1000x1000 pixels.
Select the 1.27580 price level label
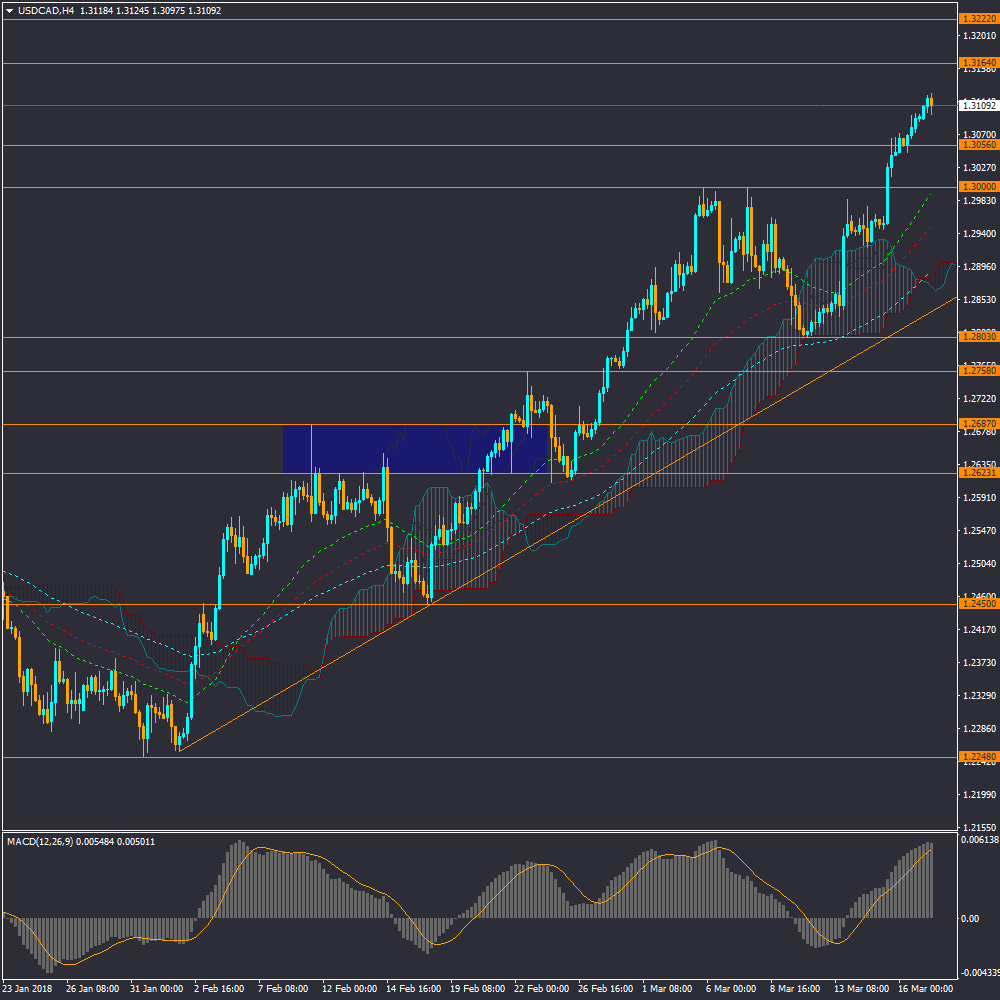pyautogui.click(x=976, y=371)
